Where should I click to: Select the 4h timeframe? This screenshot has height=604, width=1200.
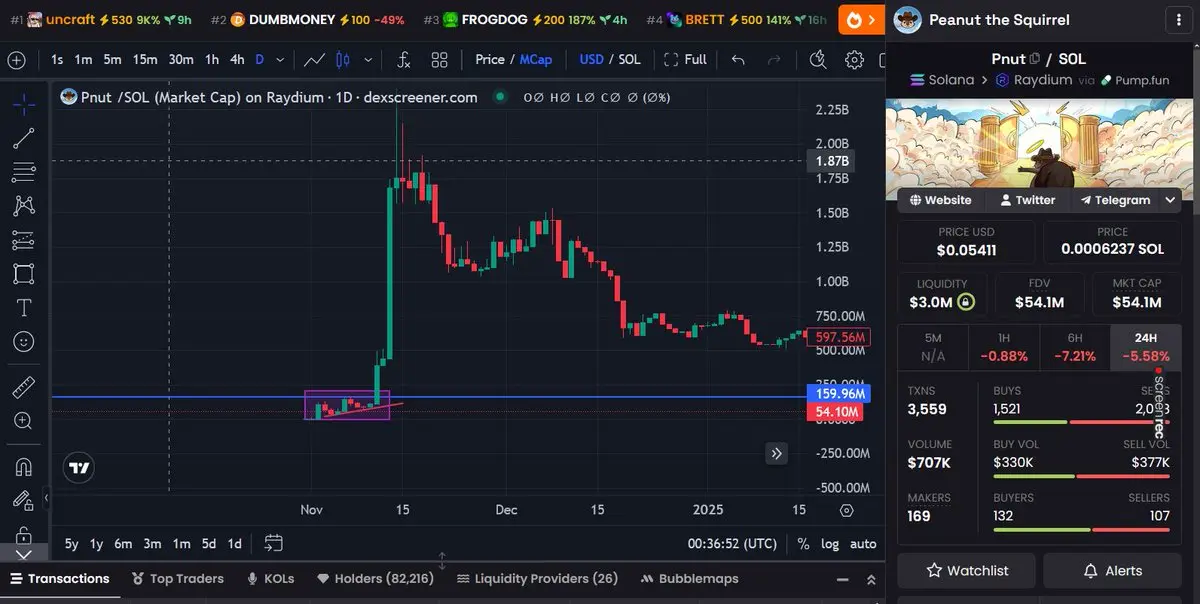[x=237, y=60]
